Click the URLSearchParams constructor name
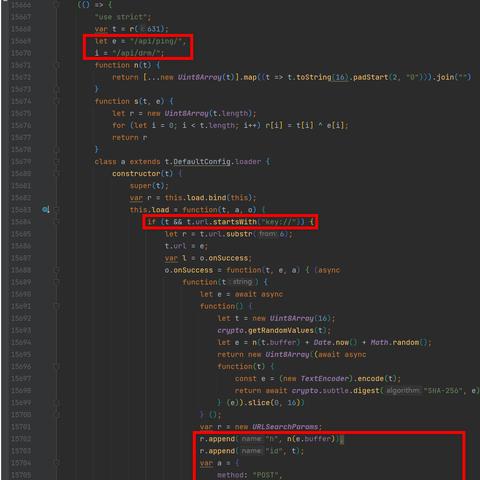Viewport: 480px width, 480px height. point(285,427)
